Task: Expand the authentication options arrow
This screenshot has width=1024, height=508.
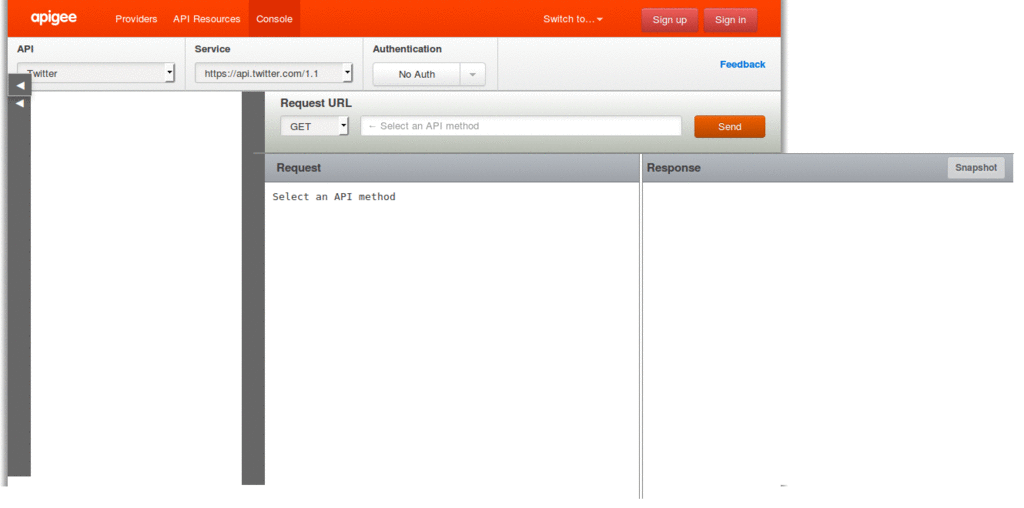Action: pos(473,74)
